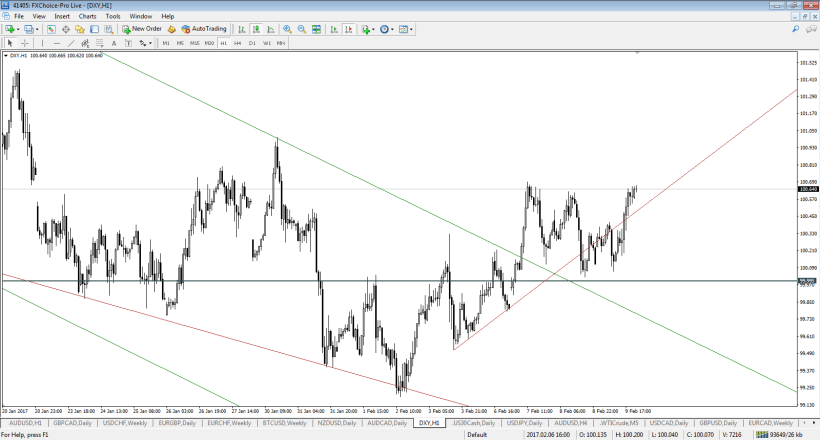The width and height of the screenshot is (820, 440).
Task: Select the Text Label tool
Action: pyautogui.click(x=128, y=43)
